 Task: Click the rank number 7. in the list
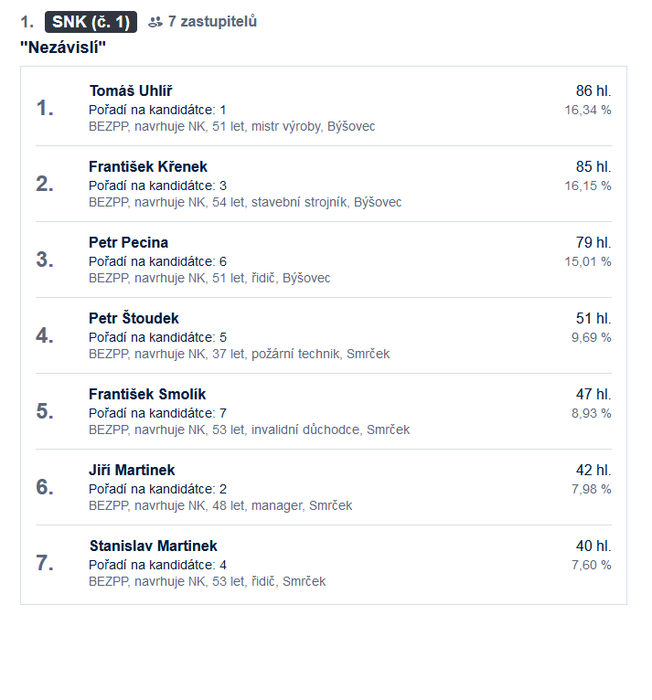point(45,563)
